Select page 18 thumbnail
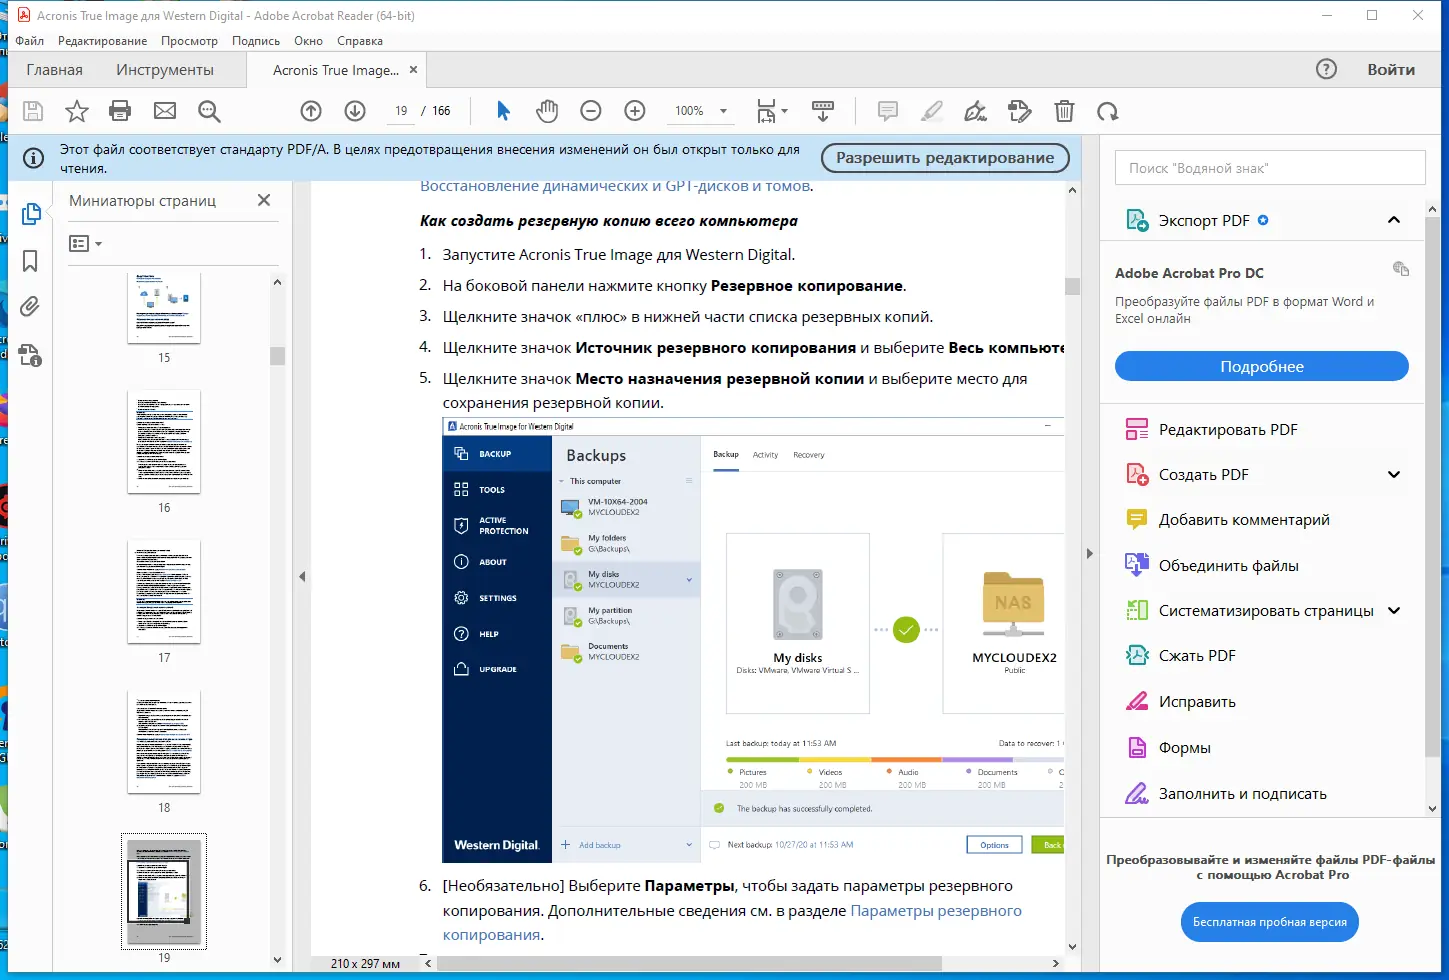1449x980 pixels. click(164, 742)
